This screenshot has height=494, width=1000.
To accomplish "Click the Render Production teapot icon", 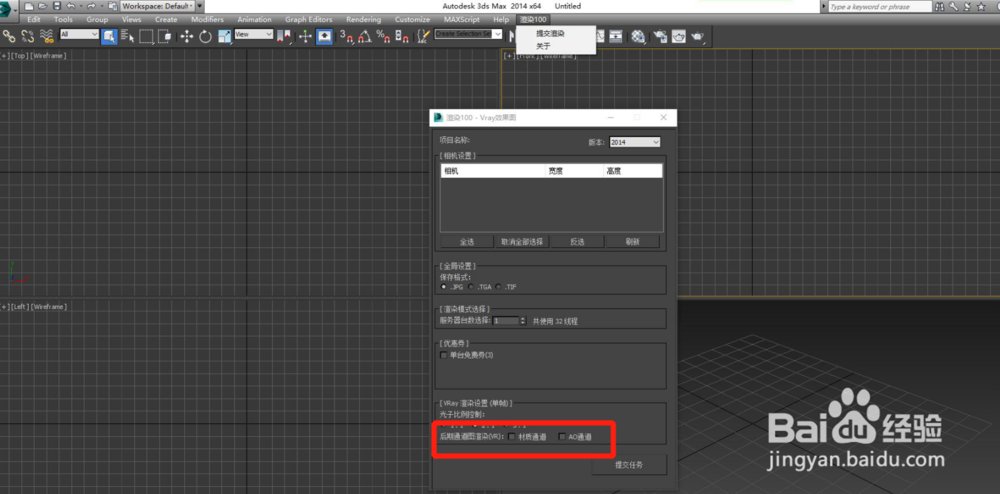I will pyautogui.click(x=698, y=36).
